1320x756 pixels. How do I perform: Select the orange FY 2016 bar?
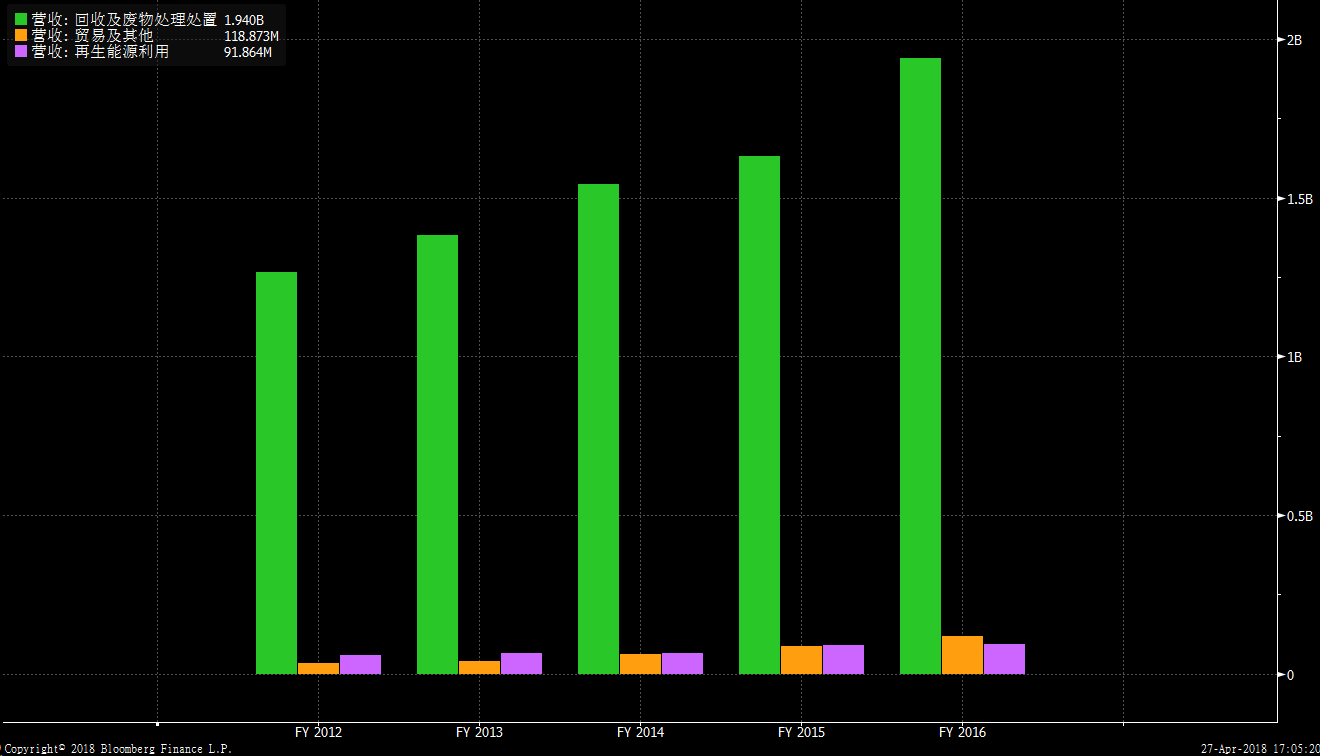tap(962, 655)
